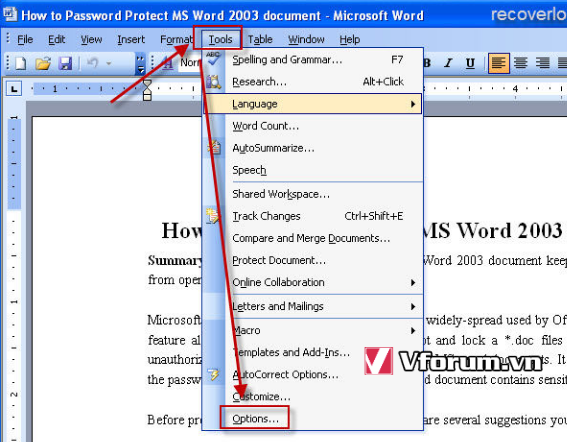Open the Help menu
The image size is (567, 442).
349,39
